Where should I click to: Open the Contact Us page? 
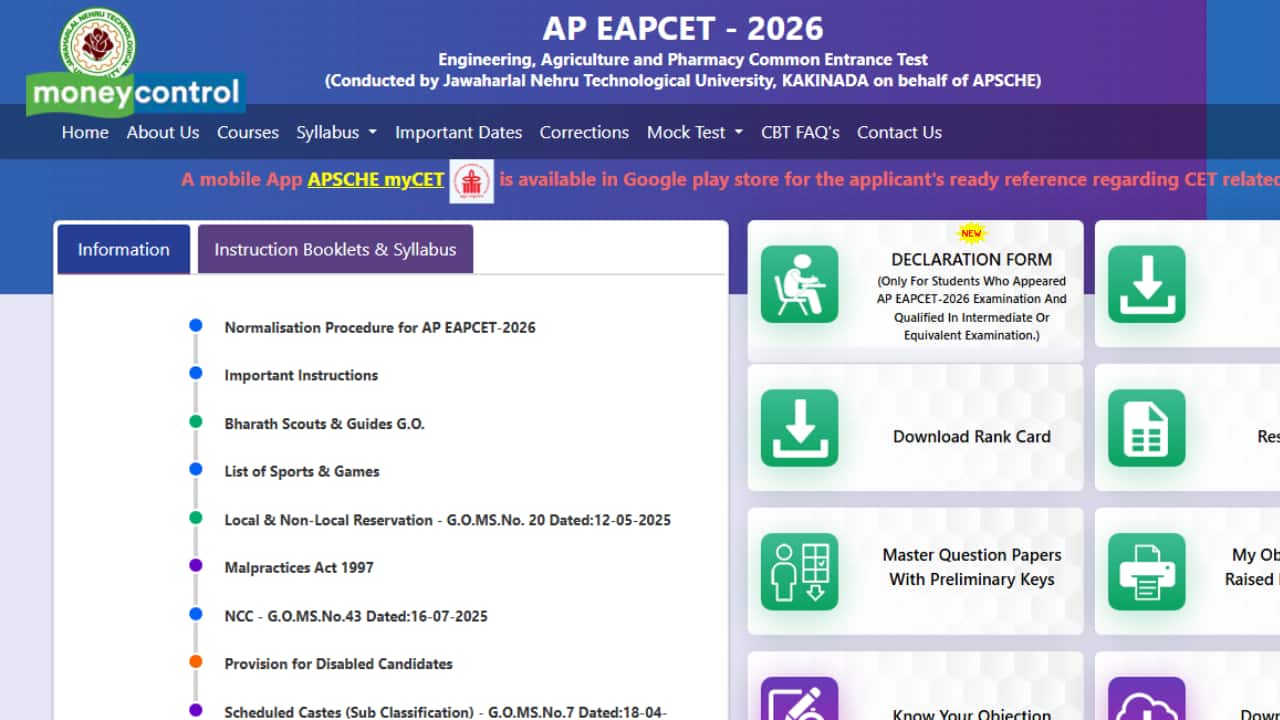(899, 132)
